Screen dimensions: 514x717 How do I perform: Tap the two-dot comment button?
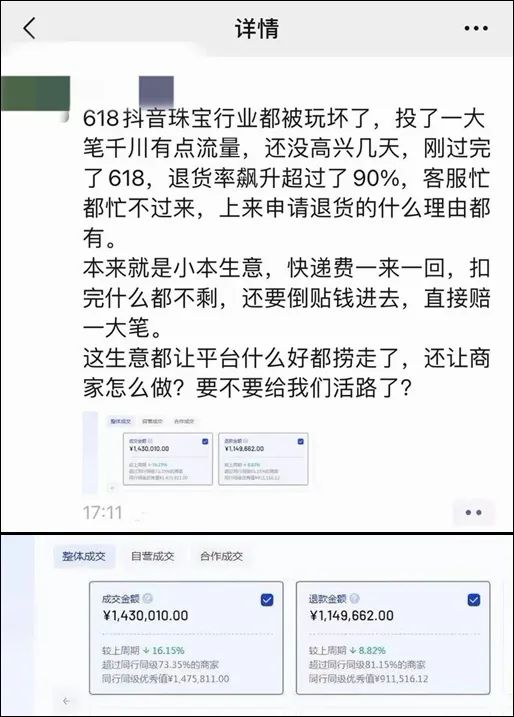click(473, 513)
